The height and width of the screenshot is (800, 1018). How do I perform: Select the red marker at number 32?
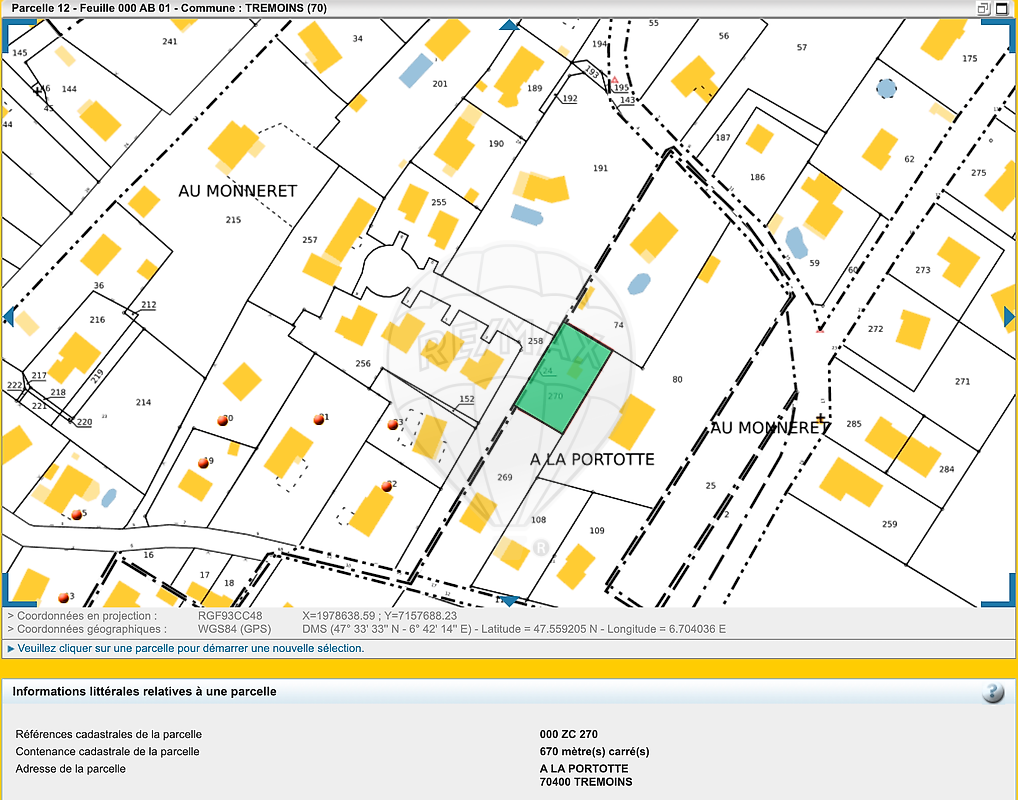point(386,486)
